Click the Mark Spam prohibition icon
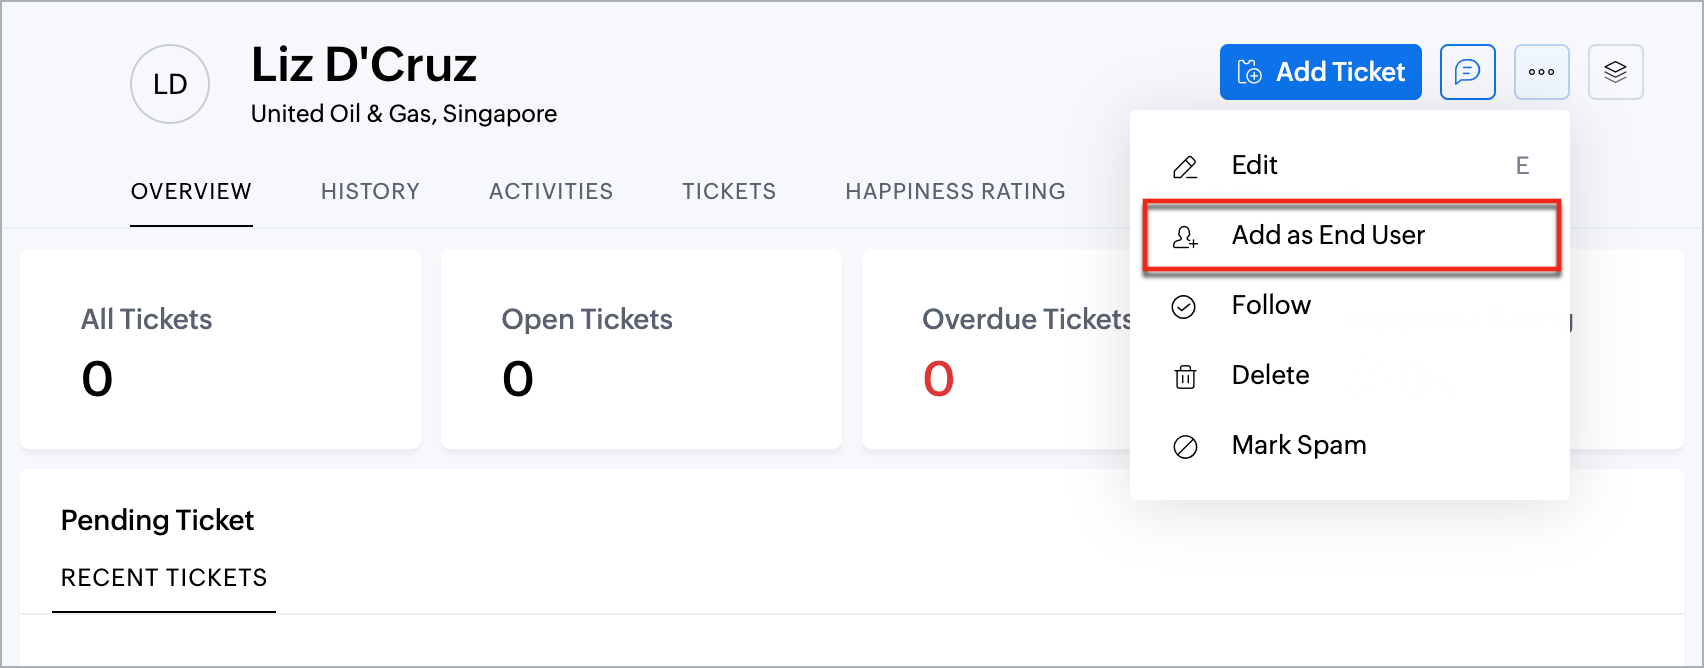This screenshot has width=1704, height=668. click(x=1185, y=446)
